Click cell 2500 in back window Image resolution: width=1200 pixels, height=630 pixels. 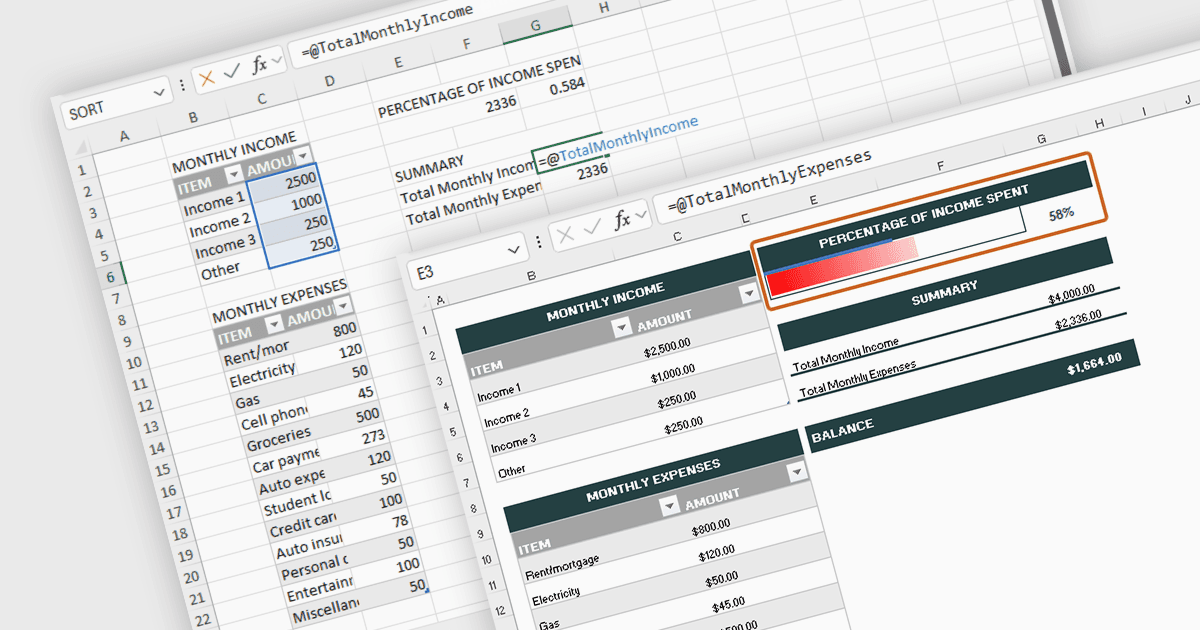tap(288, 183)
